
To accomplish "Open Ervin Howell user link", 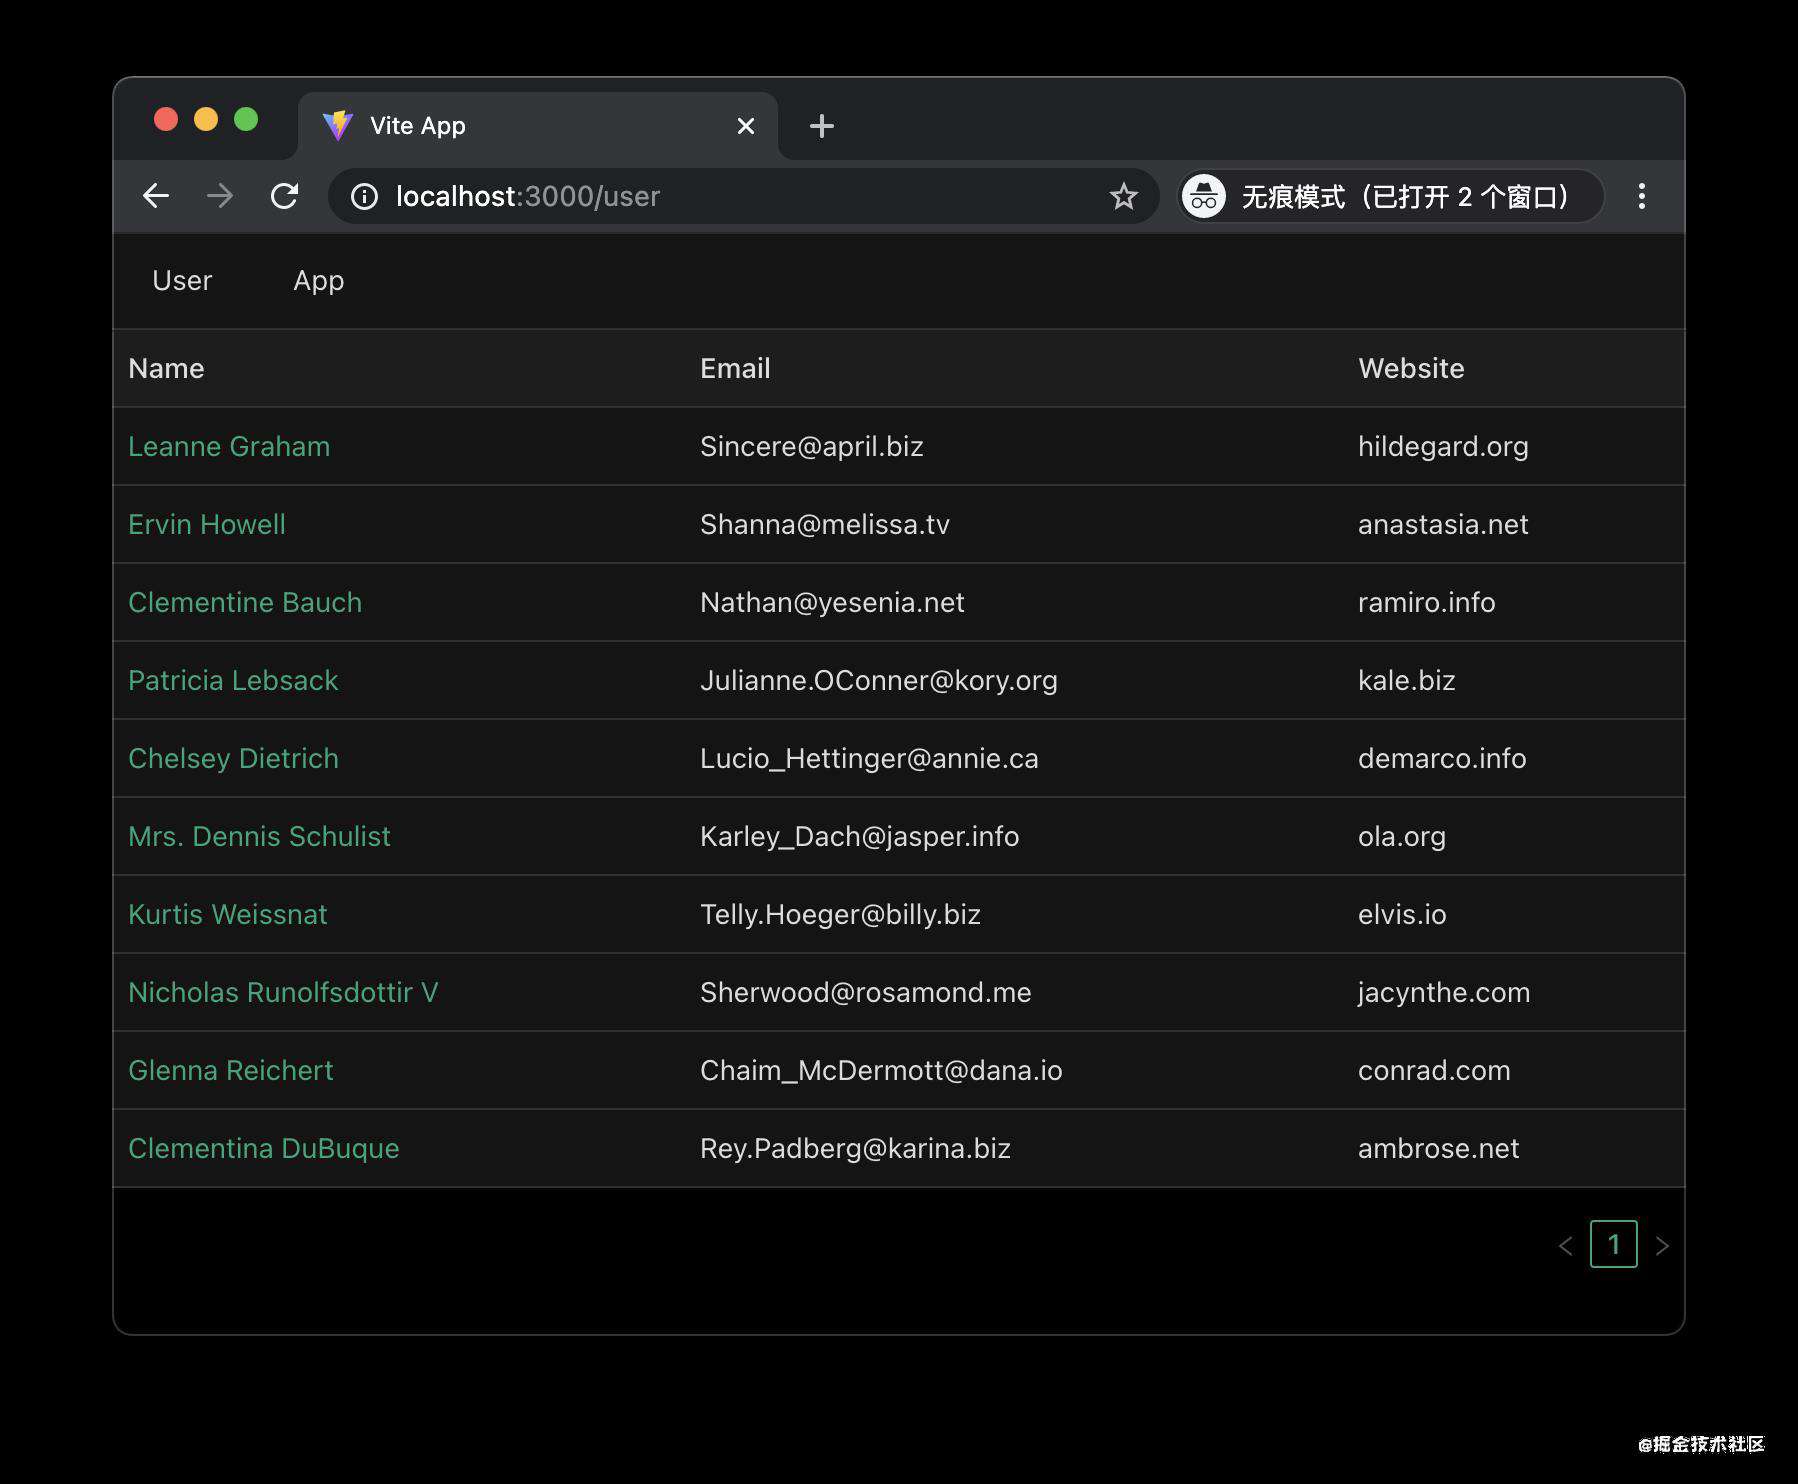I will [207, 525].
